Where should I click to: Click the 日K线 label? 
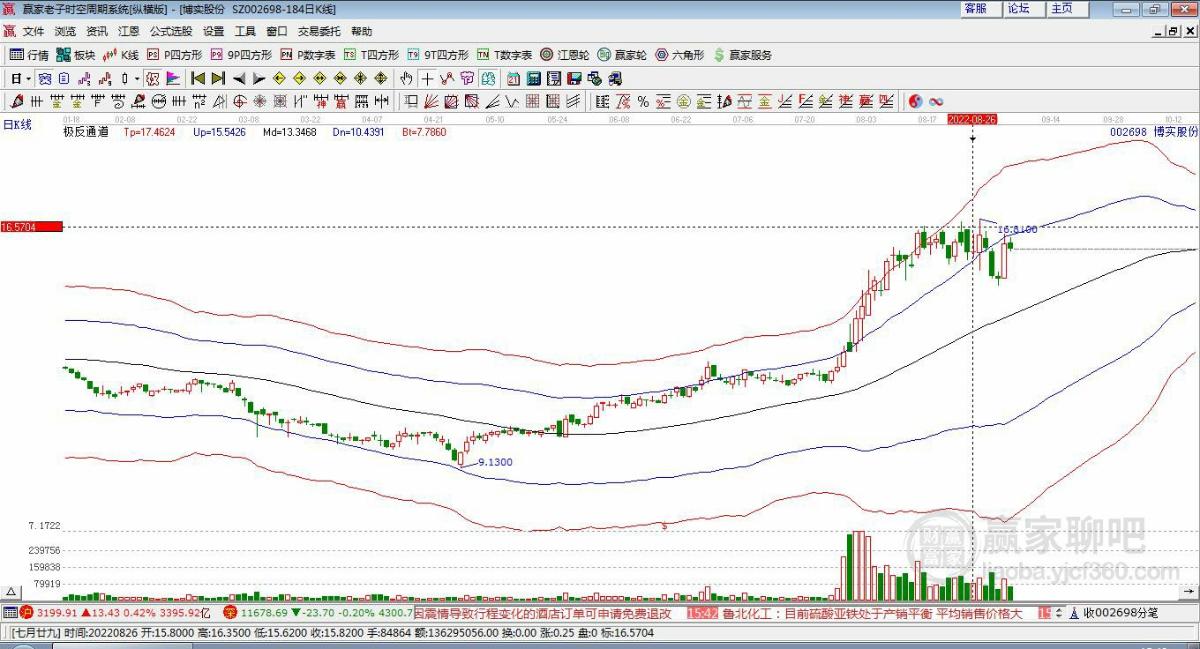[17, 124]
